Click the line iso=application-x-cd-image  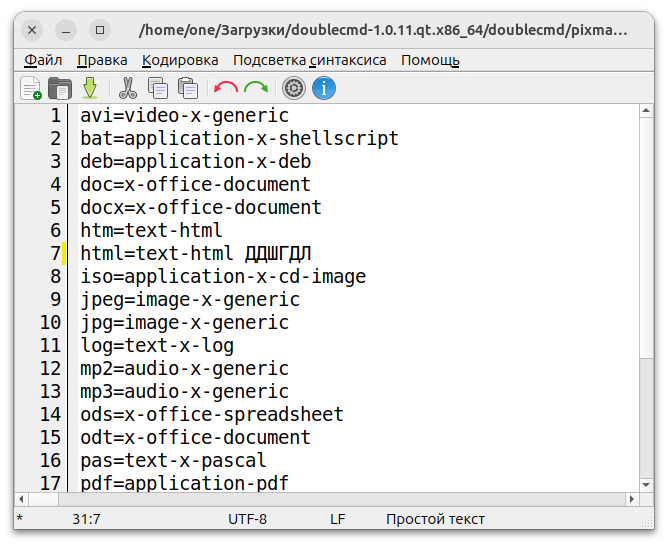point(223,276)
